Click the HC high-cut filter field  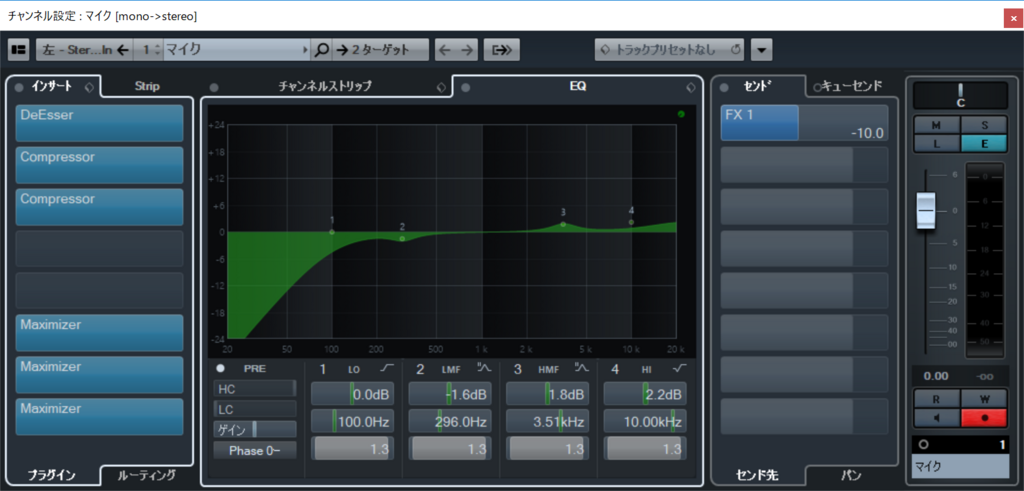coord(255,389)
